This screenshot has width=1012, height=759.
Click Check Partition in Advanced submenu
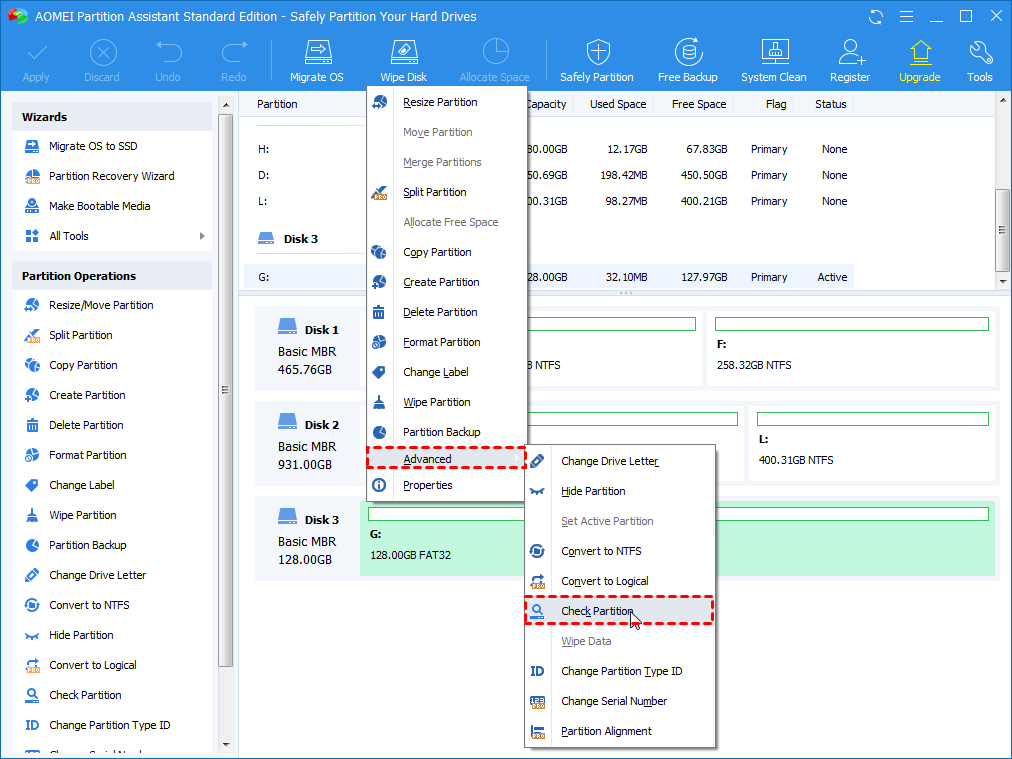point(620,611)
